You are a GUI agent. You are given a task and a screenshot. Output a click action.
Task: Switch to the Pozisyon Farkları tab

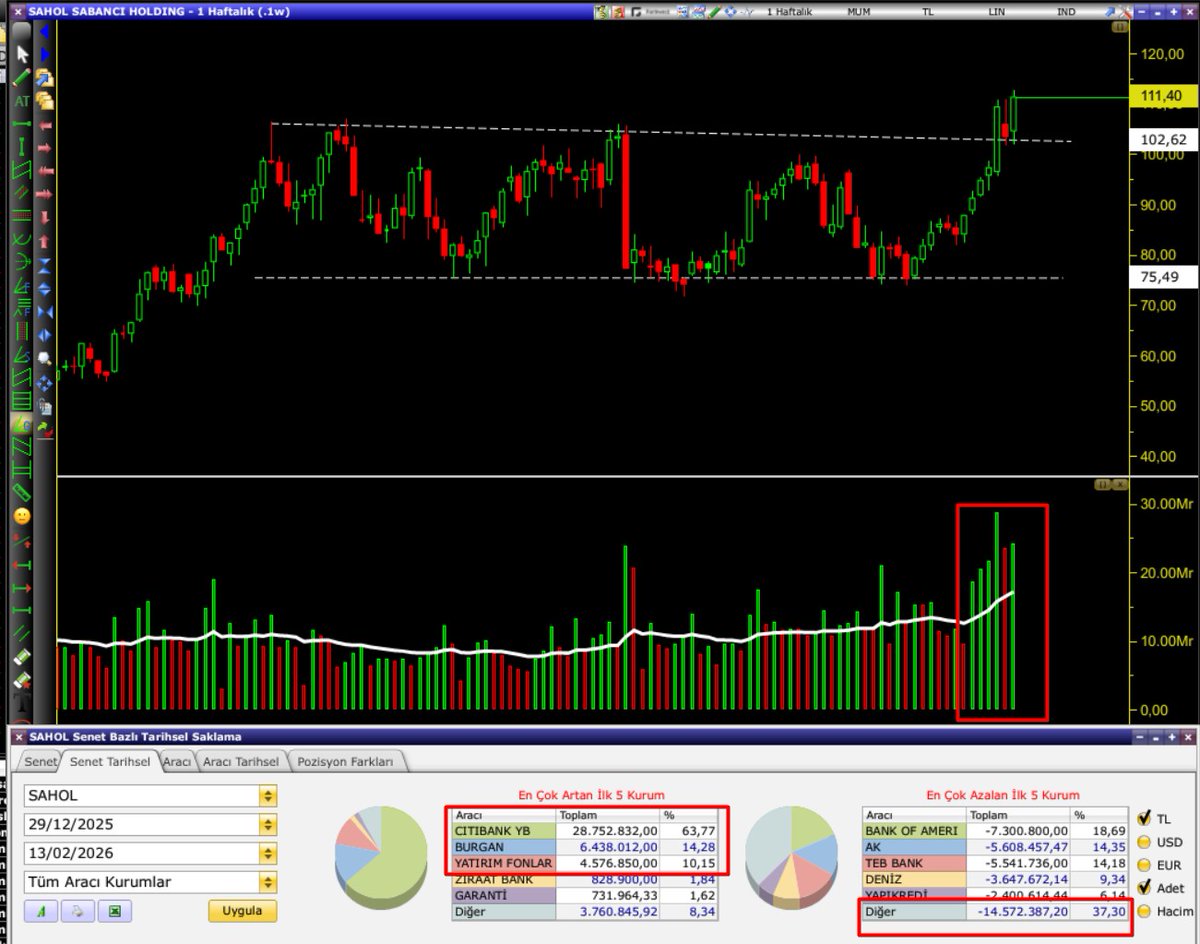click(x=345, y=761)
